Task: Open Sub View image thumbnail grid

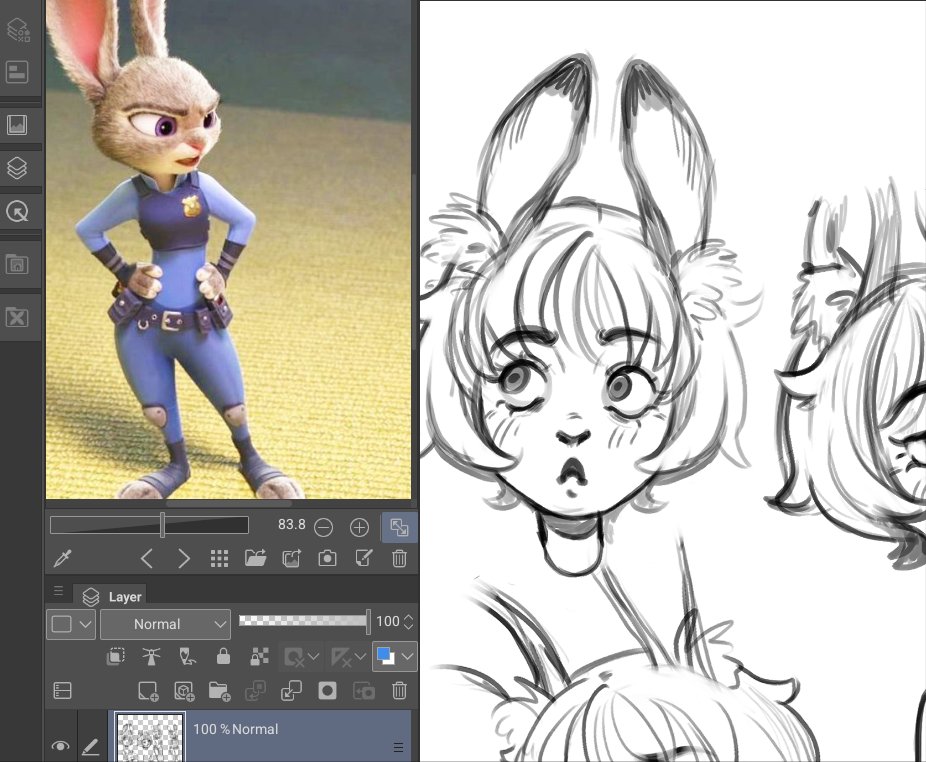Action: (219, 558)
